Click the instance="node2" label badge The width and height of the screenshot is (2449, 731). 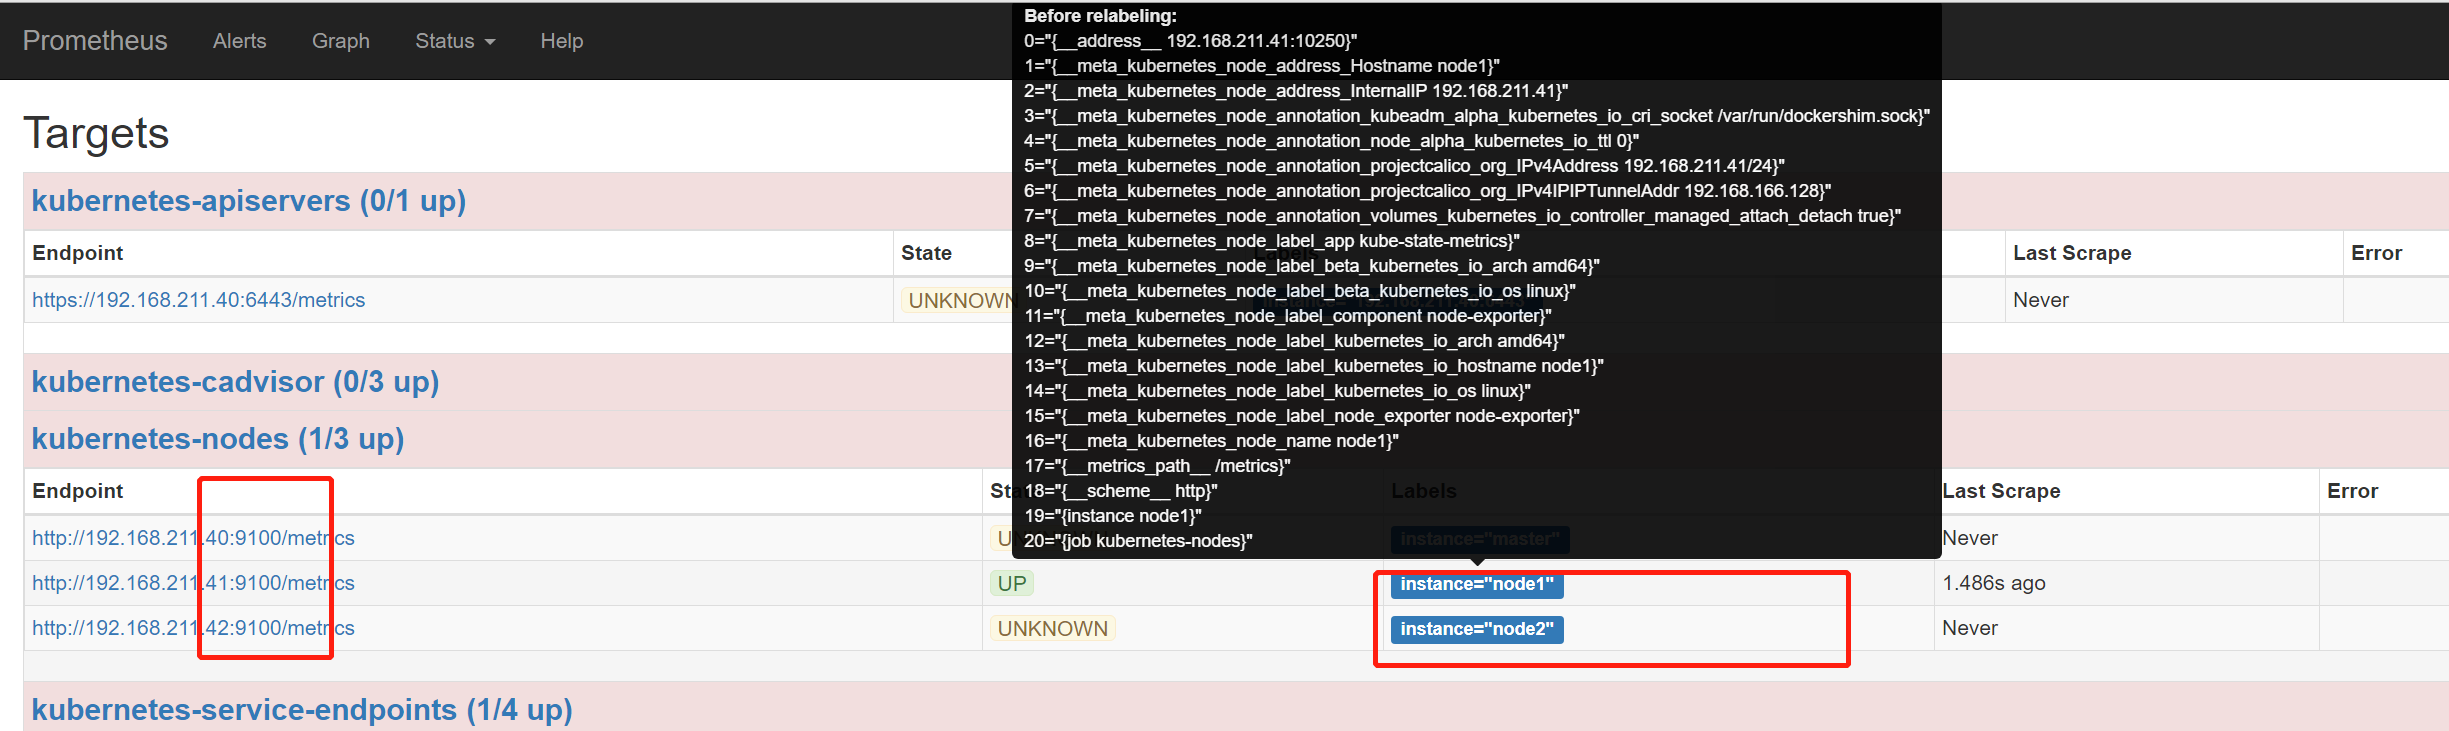pos(1477,629)
